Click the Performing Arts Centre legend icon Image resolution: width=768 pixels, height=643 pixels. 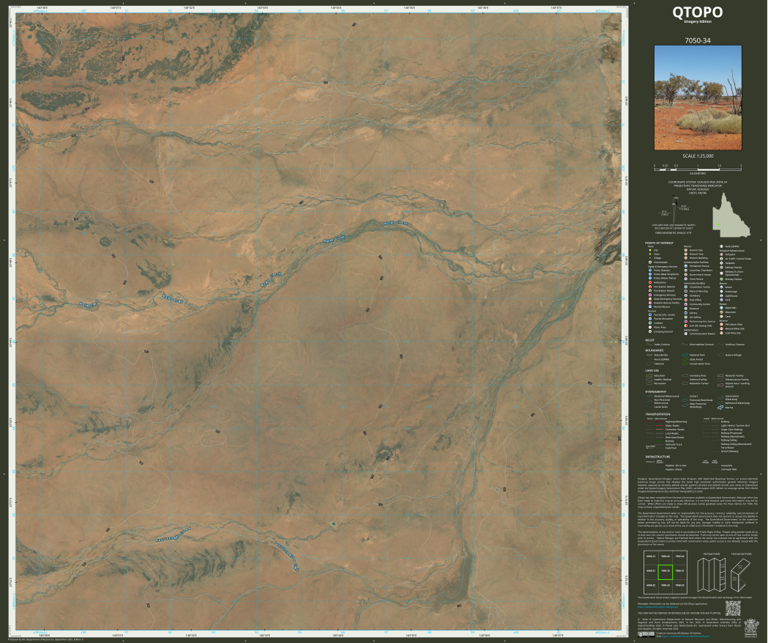pyautogui.click(x=686, y=321)
